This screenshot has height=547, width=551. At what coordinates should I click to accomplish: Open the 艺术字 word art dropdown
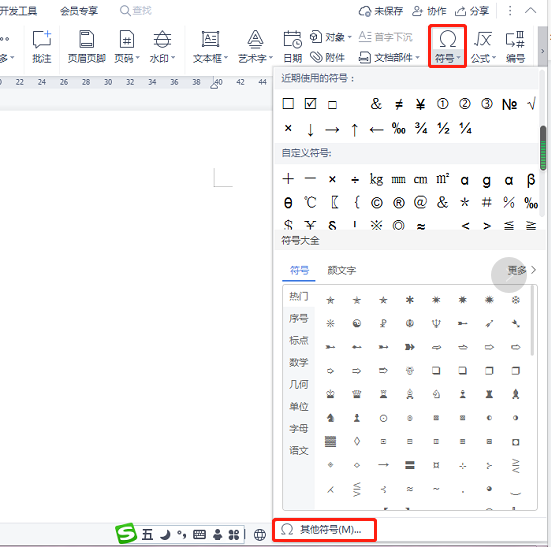point(255,47)
